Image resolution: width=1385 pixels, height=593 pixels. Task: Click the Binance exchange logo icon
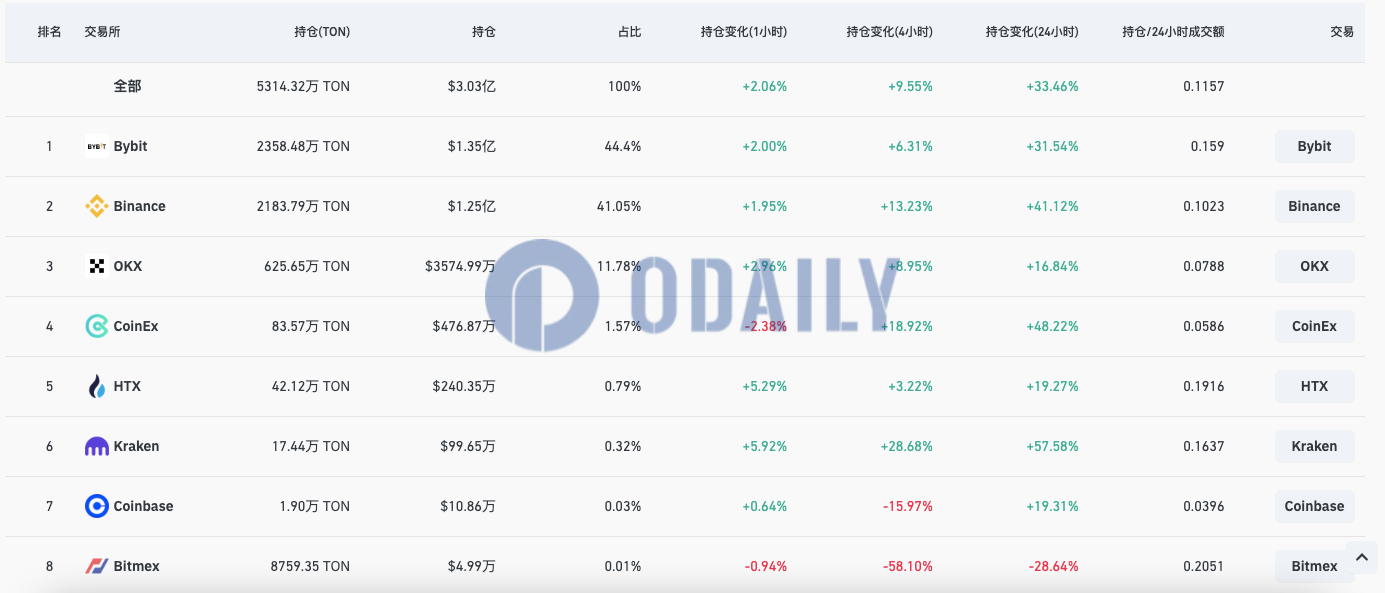pyautogui.click(x=97, y=206)
